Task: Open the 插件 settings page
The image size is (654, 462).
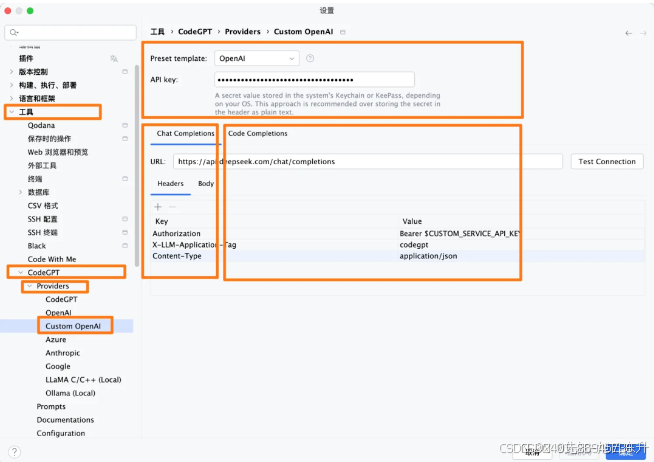Action: coord(26,58)
